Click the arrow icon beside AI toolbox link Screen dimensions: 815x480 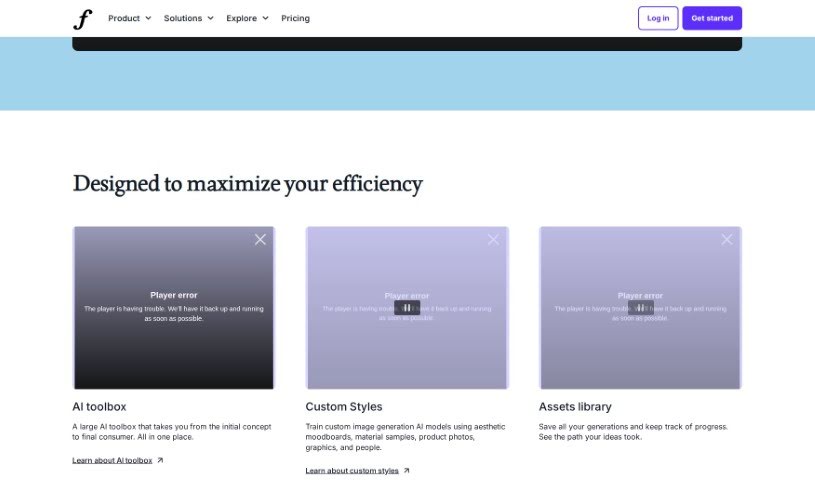click(x=160, y=460)
